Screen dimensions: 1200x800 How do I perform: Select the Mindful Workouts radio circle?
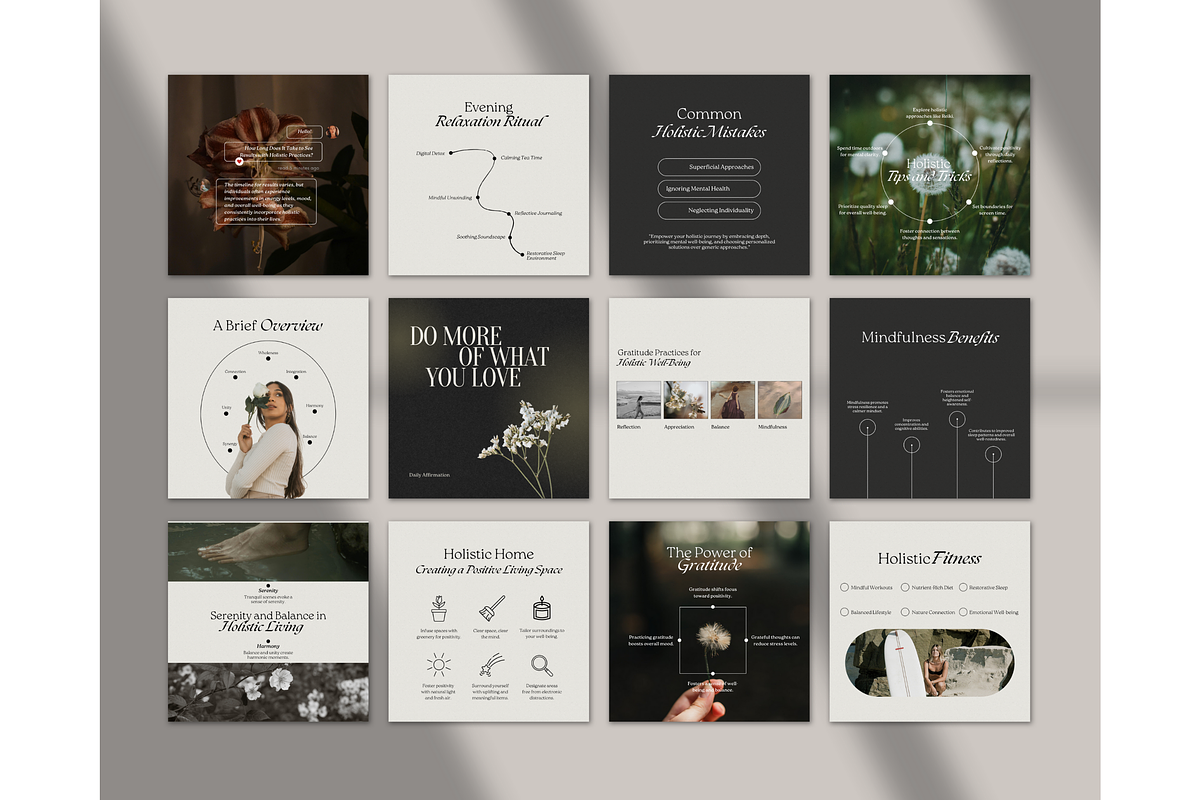pos(845,588)
